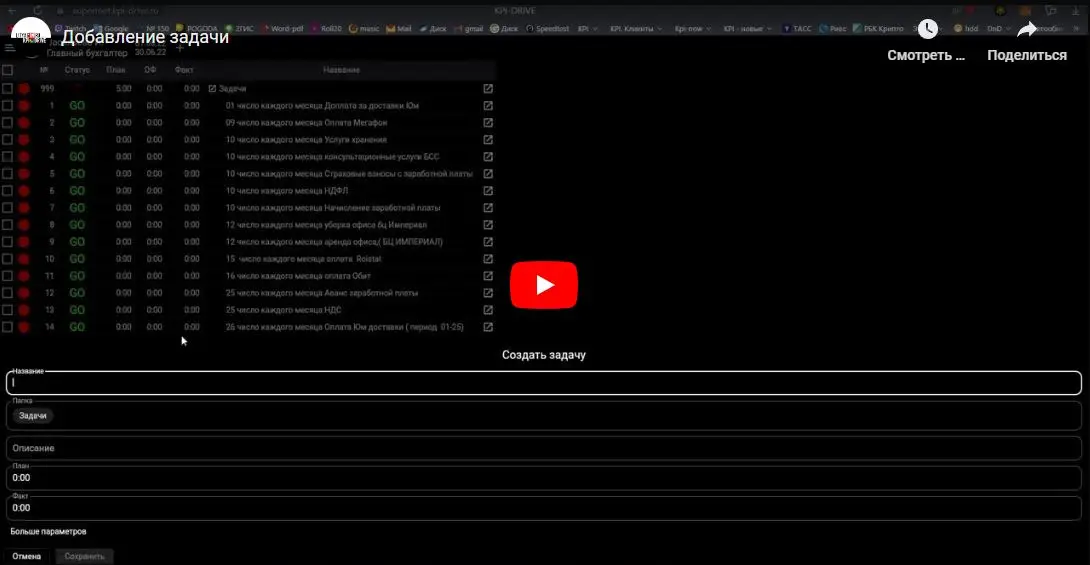Click the 'Задачи' folder chip
Image resolution: width=1090 pixels, height=565 pixels.
point(33,416)
